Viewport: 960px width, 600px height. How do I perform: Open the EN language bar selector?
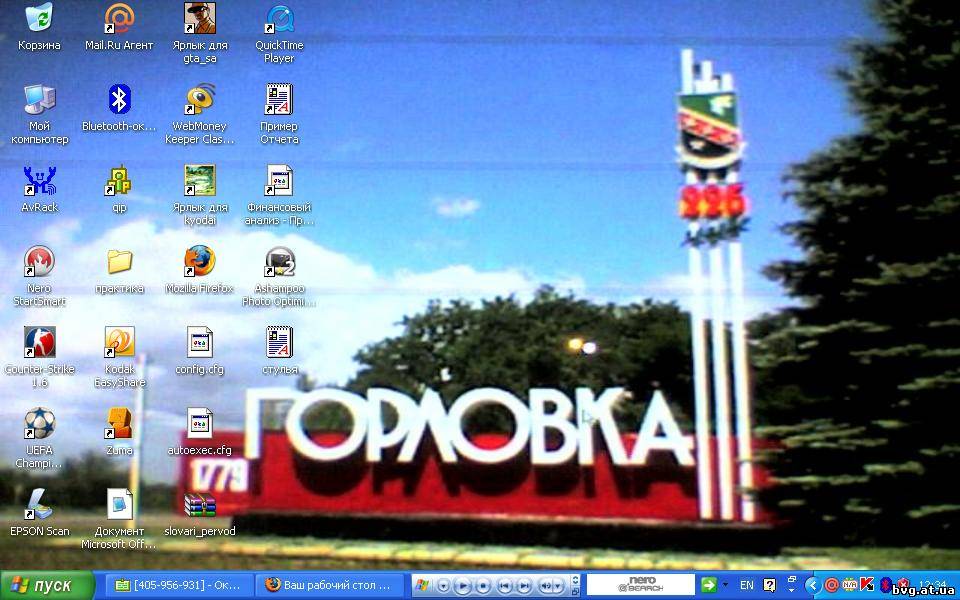click(x=747, y=585)
